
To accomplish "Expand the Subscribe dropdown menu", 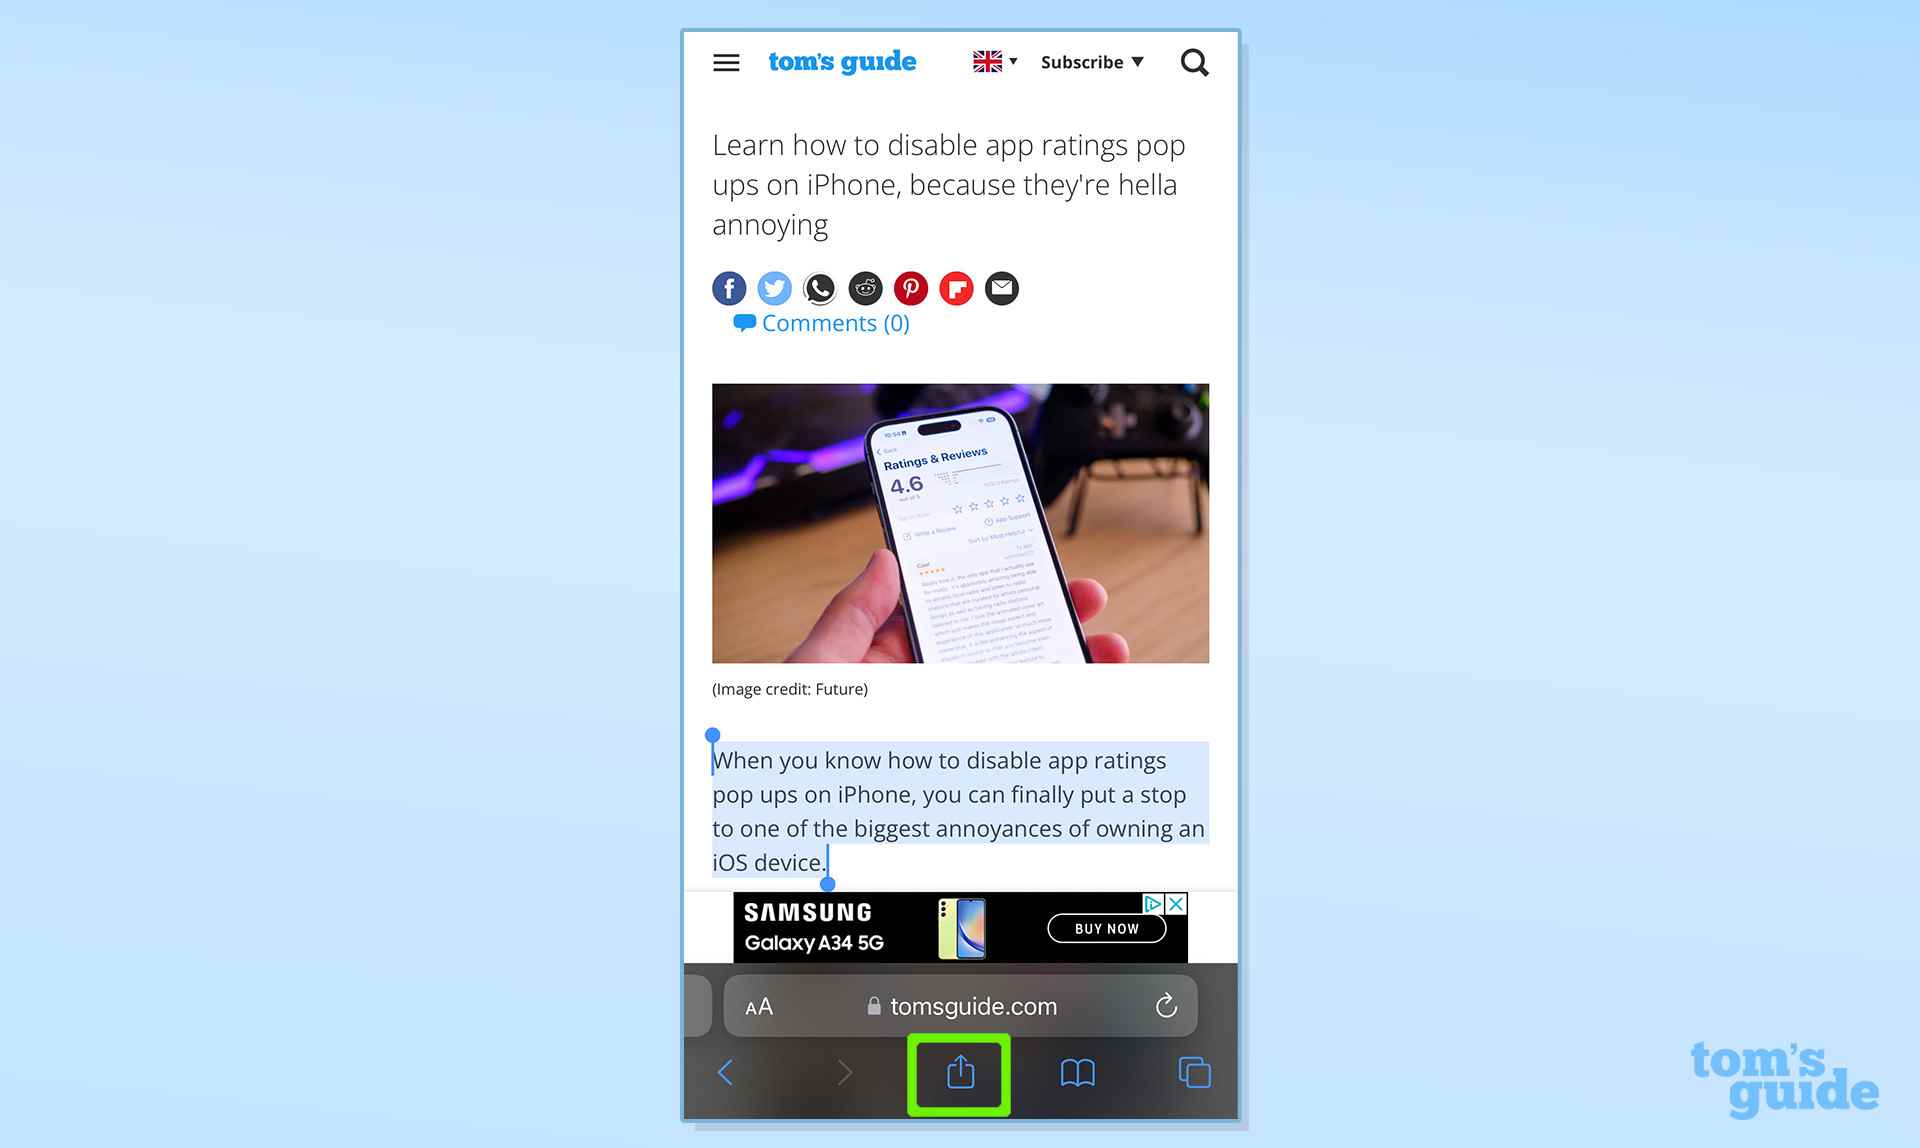I will tap(1091, 62).
